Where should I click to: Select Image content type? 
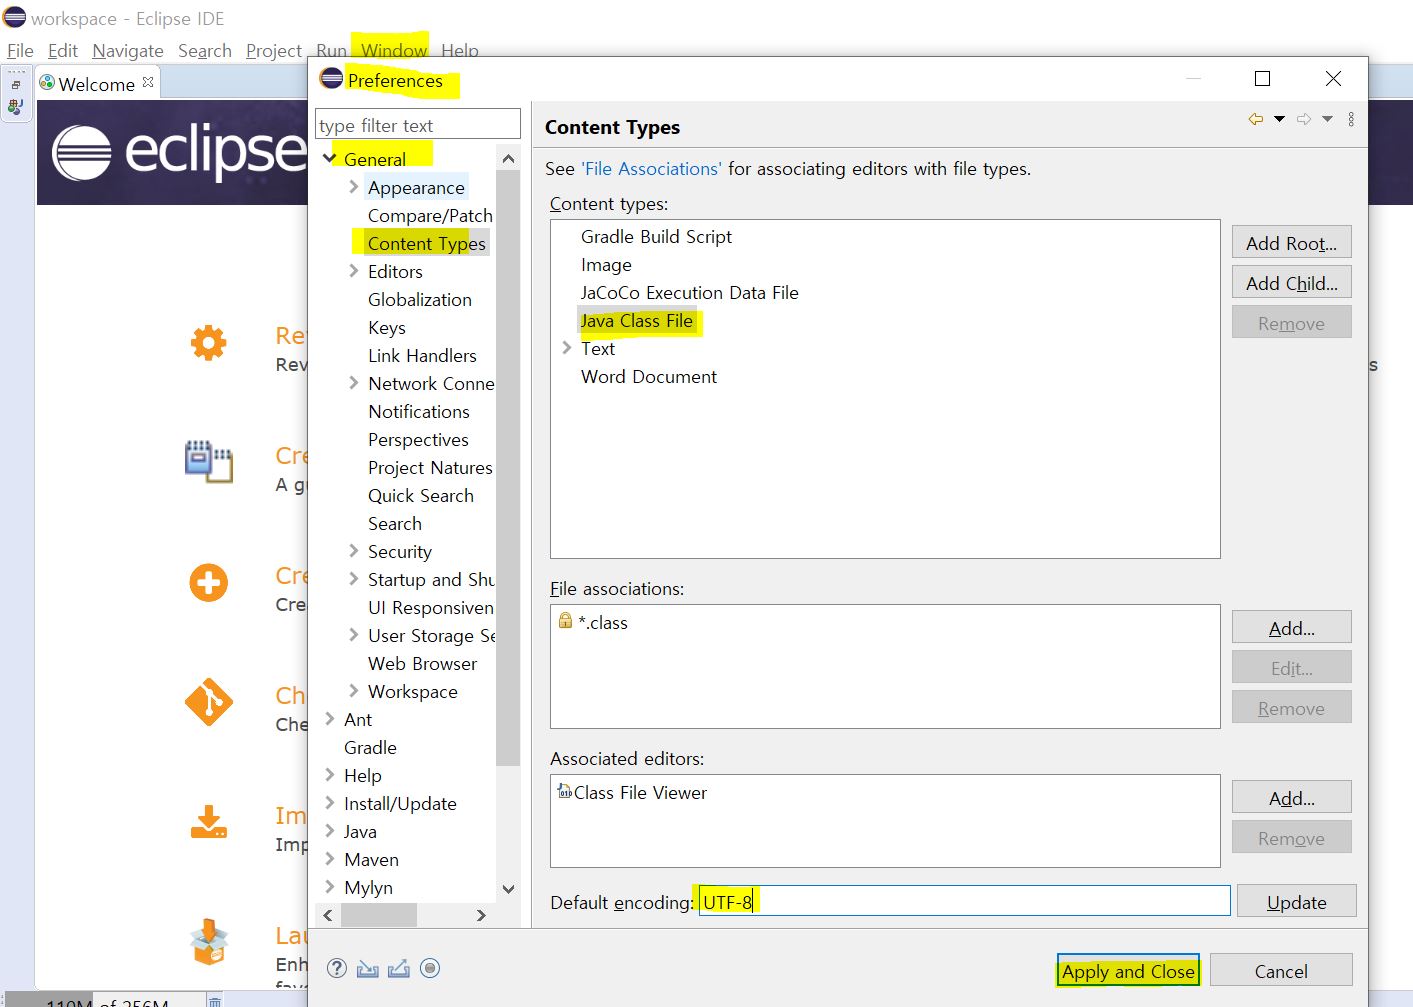click(606, 264)
